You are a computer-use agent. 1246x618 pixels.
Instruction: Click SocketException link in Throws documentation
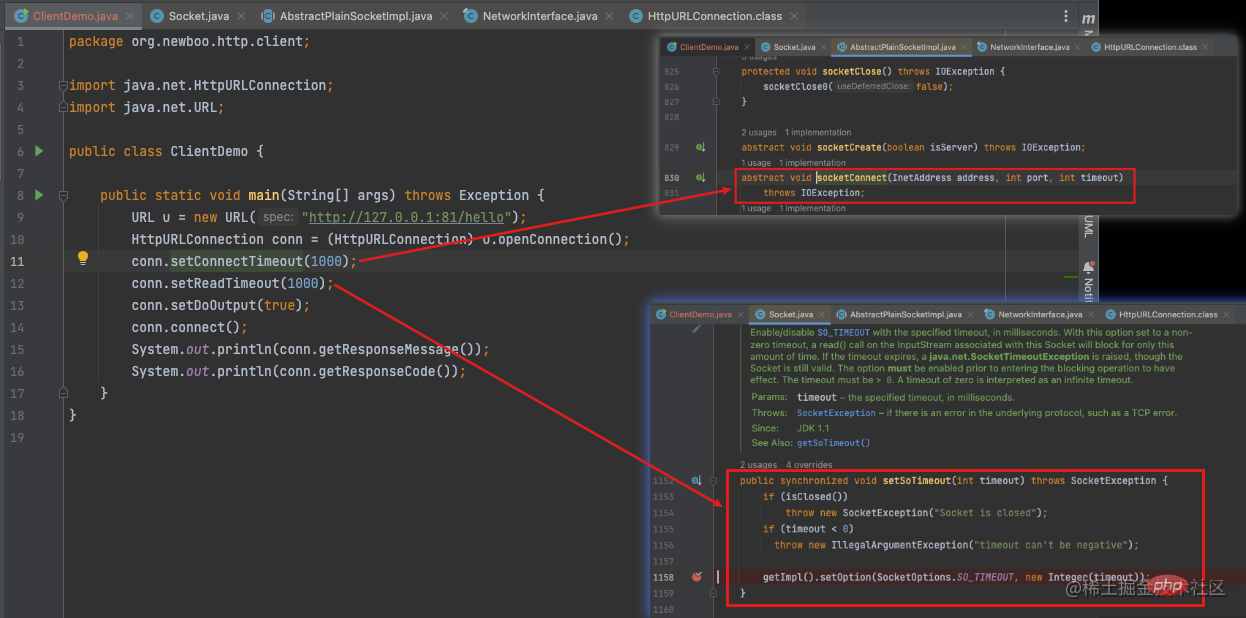[x=835, y=413]
